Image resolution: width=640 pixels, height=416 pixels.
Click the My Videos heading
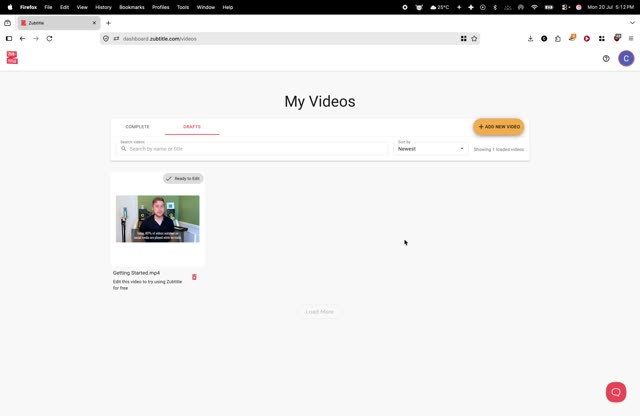pos(320,101)
